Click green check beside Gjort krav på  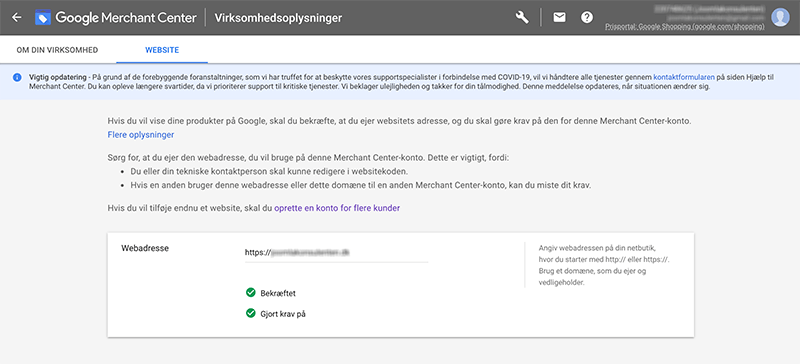click(251, 313)
